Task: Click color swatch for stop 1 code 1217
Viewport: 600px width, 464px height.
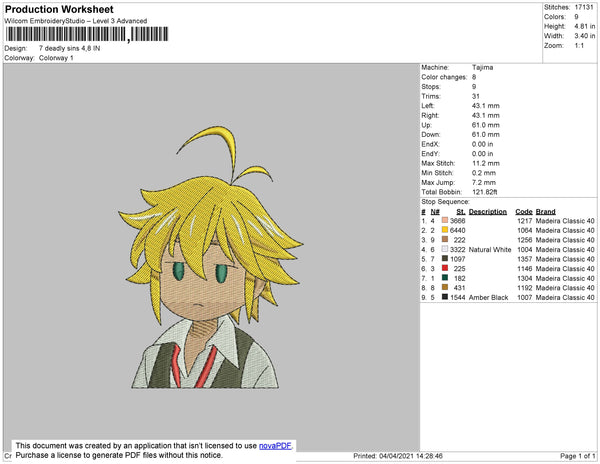Action: coord(445,220)
